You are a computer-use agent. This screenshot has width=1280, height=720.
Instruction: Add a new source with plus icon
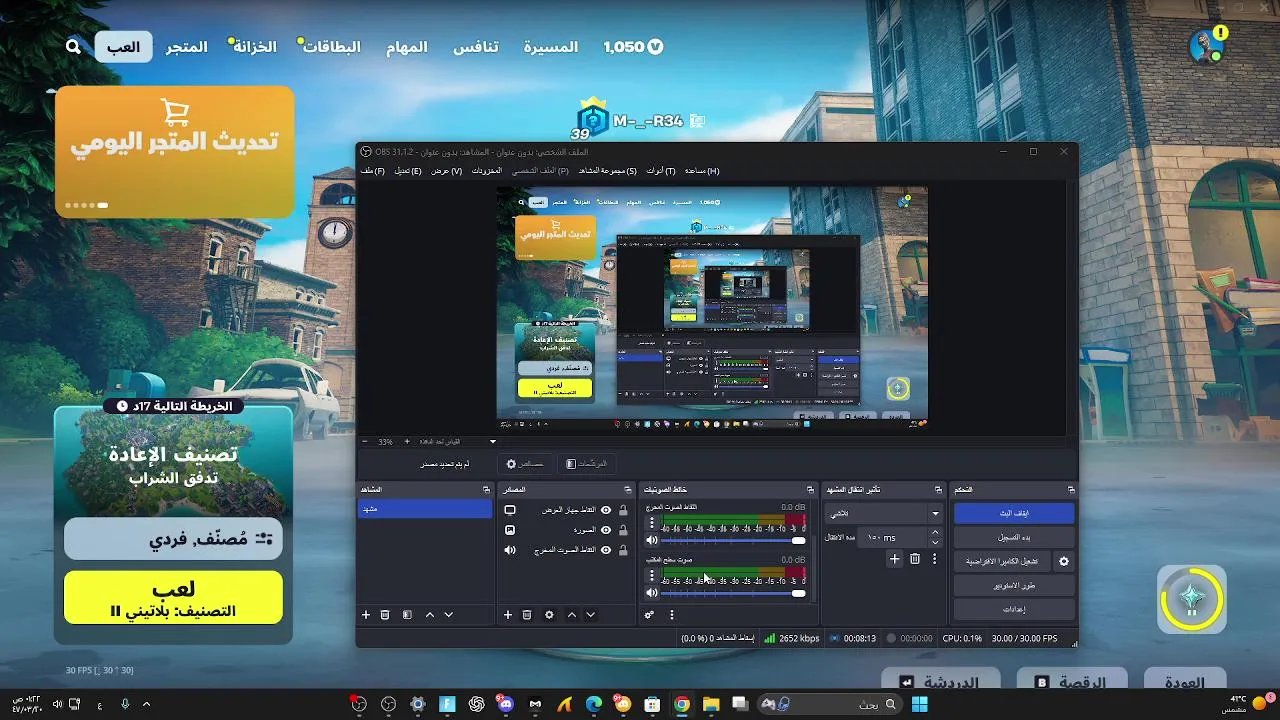508,615
